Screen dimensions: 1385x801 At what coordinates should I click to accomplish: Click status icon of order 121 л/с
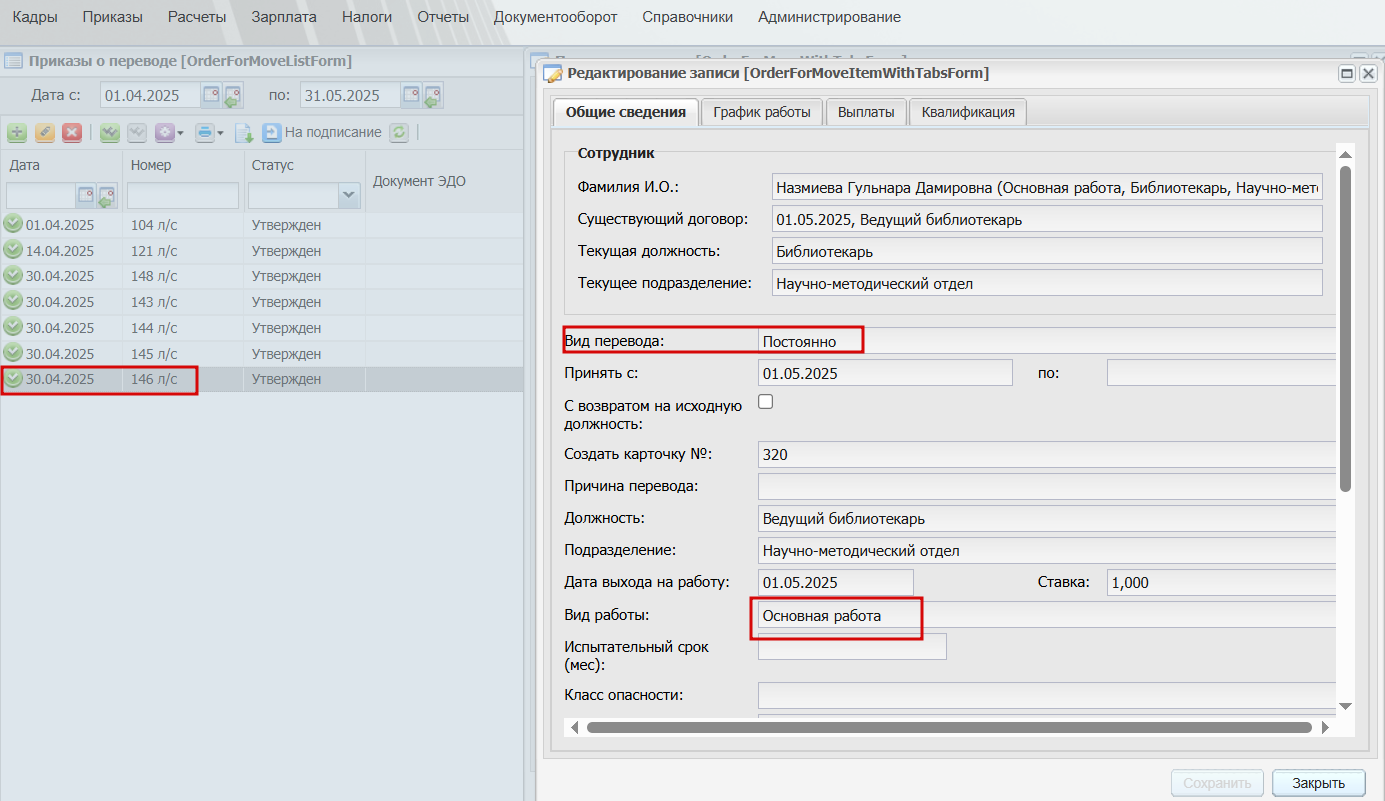point(13,250)
